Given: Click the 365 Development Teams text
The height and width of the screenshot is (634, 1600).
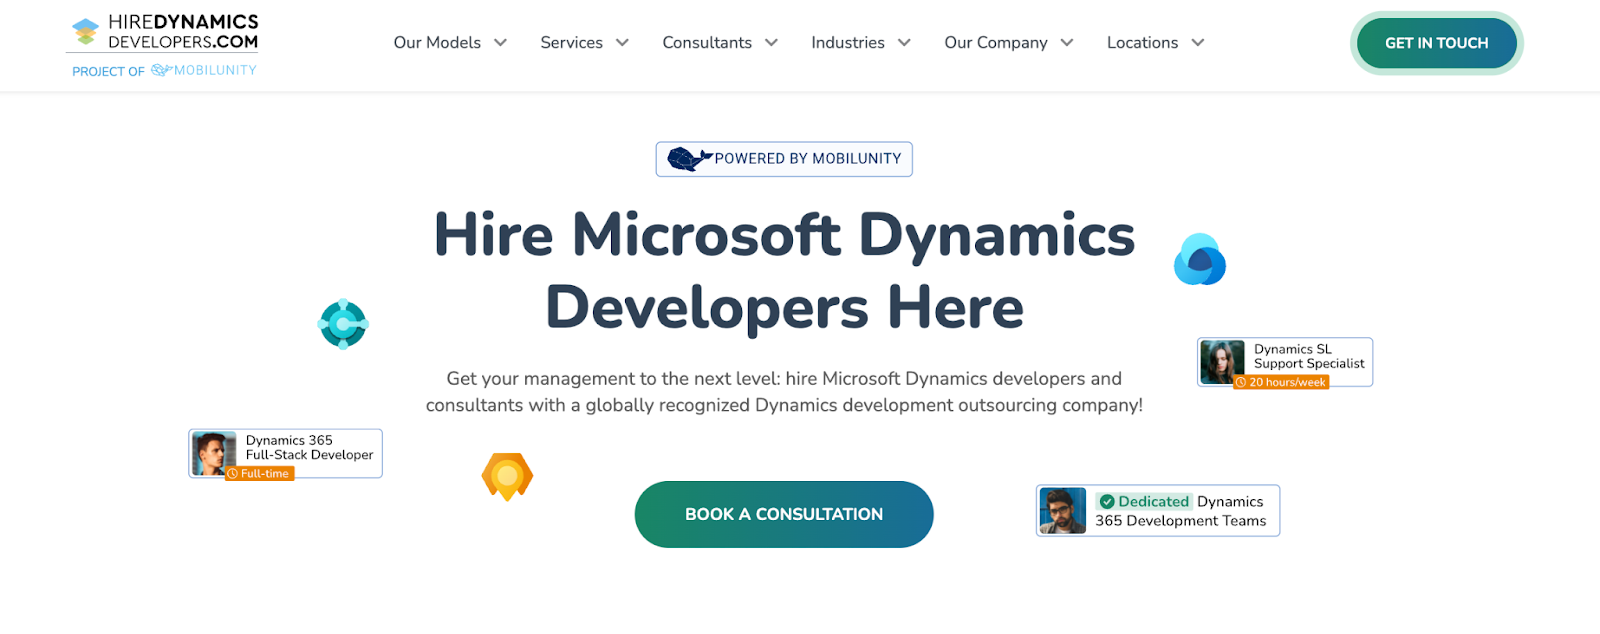Looking at the screenshot, I should [1180, 521].
